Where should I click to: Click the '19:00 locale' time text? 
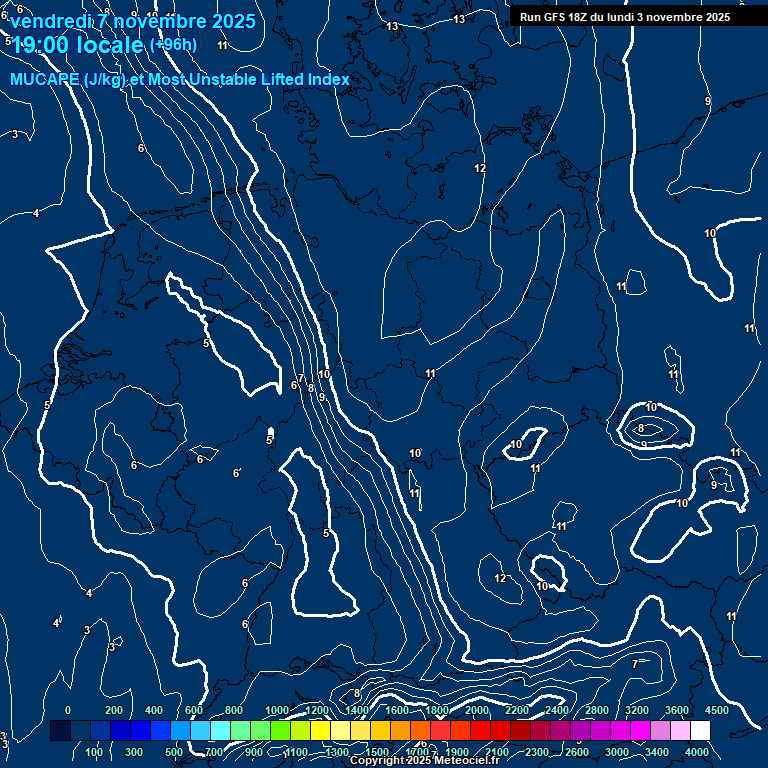click(77, 45)
